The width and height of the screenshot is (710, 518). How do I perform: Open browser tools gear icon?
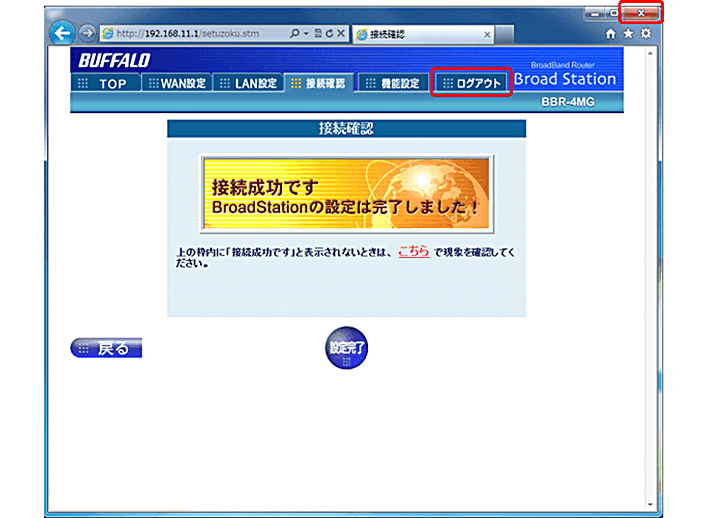coord(646,33)
